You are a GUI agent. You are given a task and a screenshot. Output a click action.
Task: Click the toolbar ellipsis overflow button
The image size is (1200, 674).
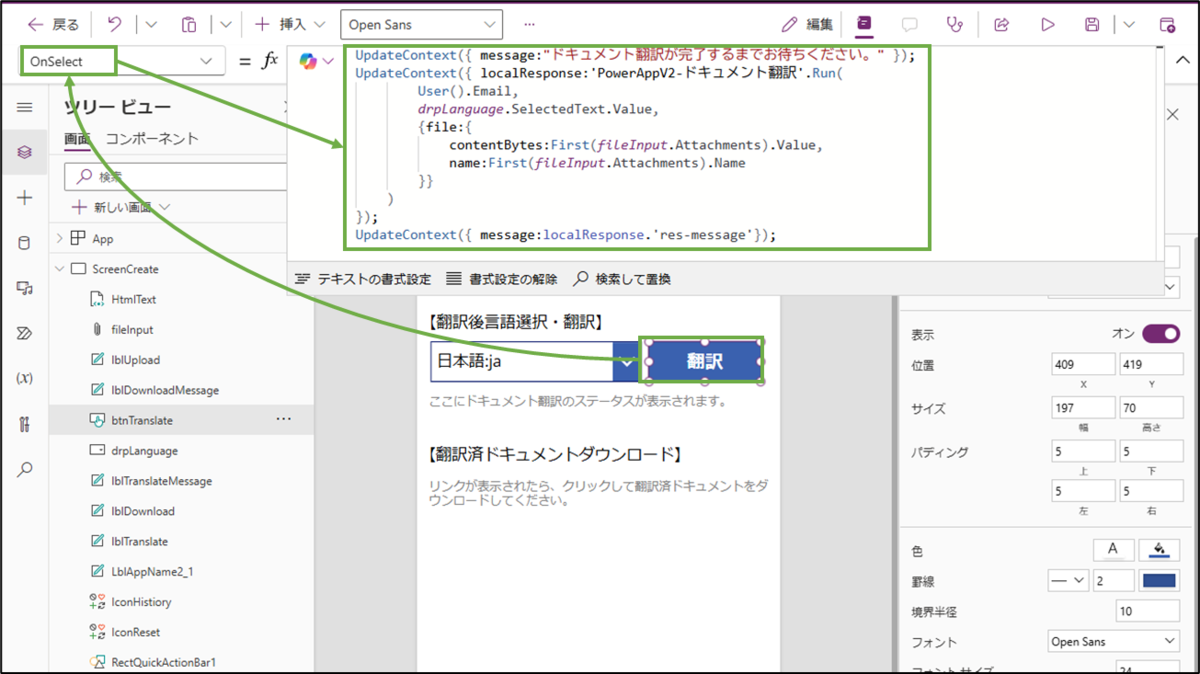pos(529,24)
